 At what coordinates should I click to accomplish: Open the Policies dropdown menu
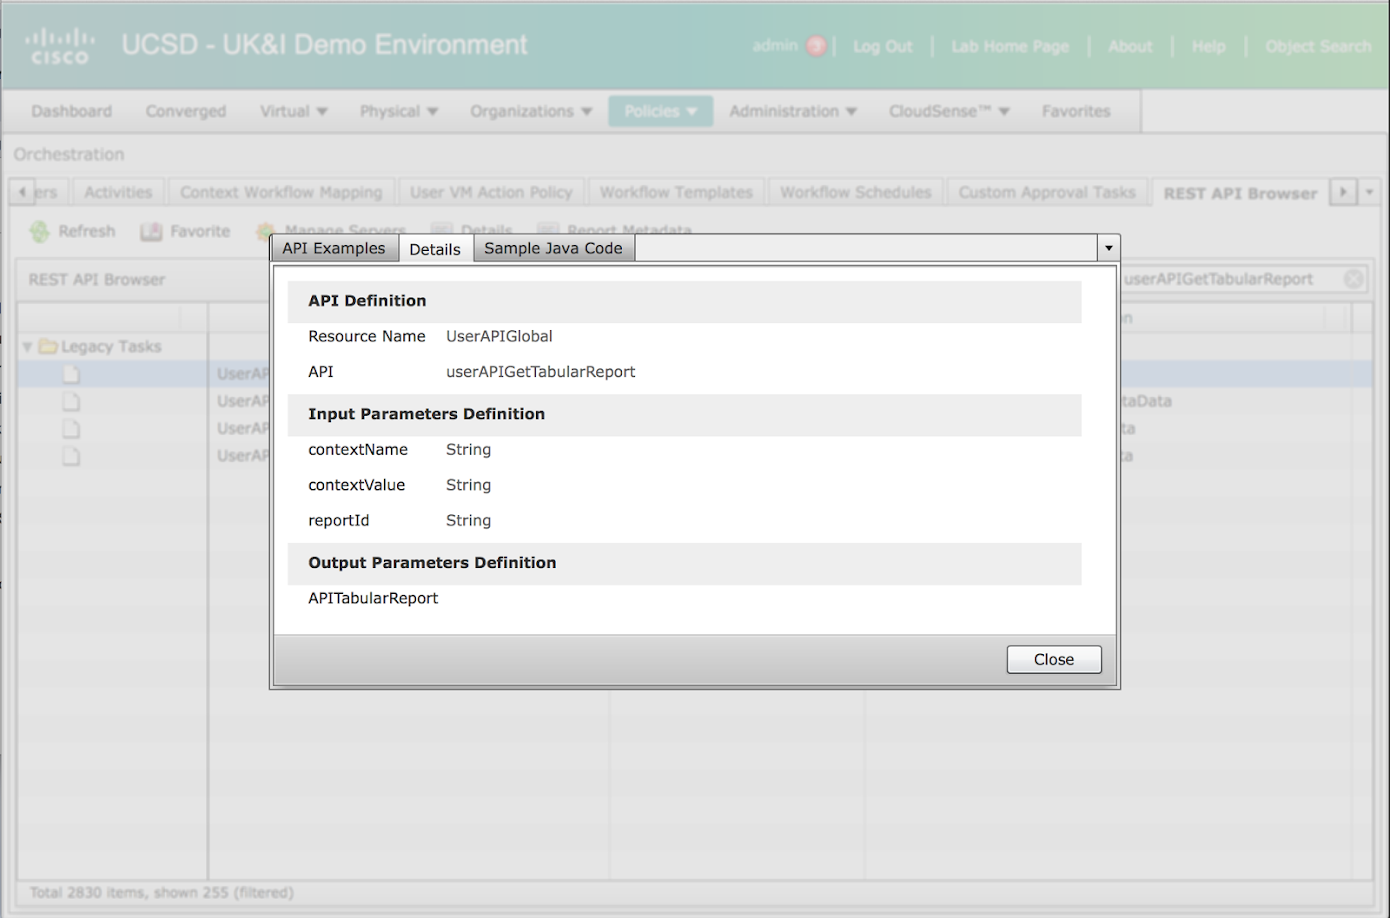click(x=660, y=111)
